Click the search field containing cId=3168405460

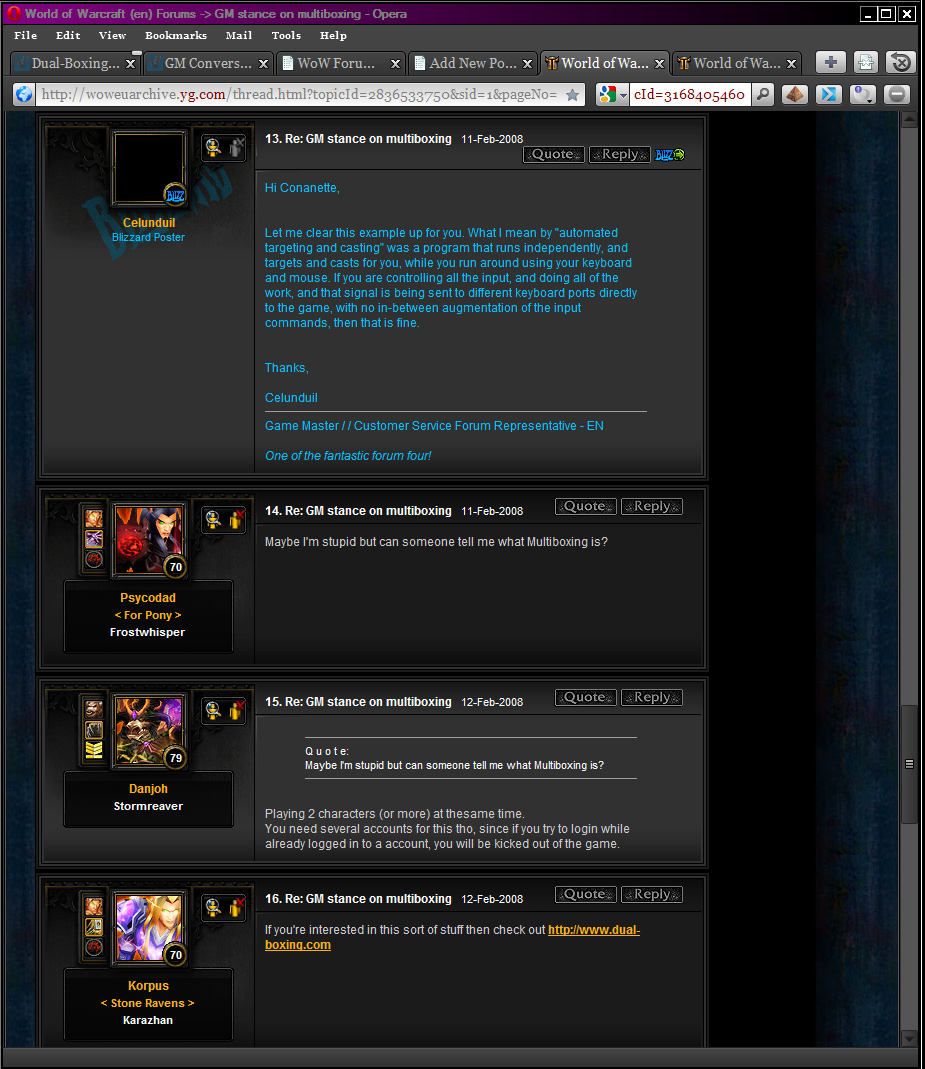pyautogui.click(x=689, y=94)
